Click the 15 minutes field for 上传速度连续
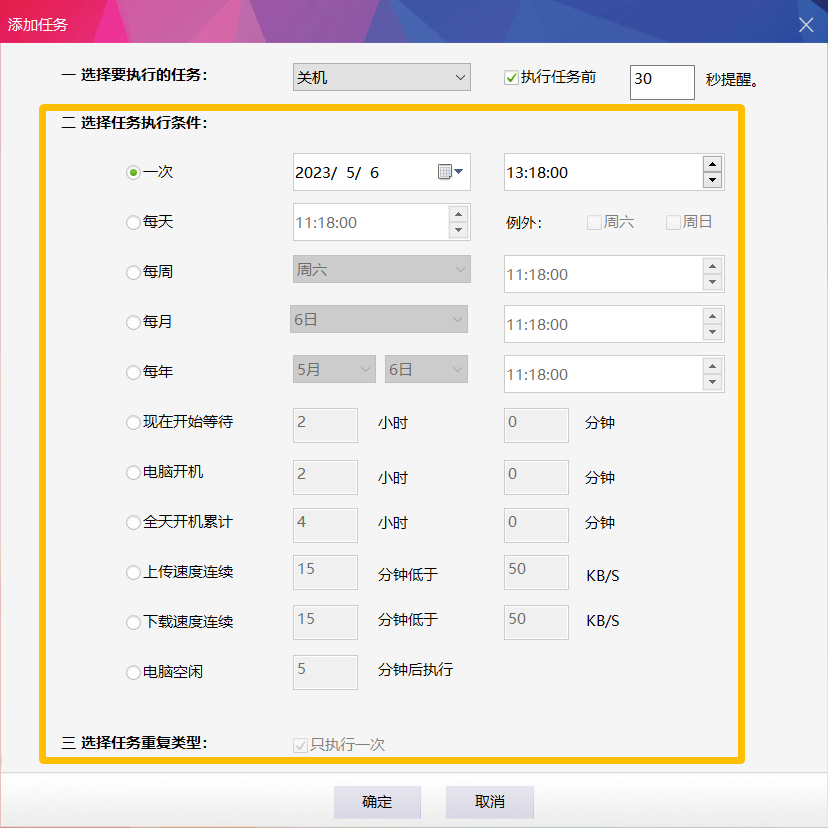 coord(325,572)
